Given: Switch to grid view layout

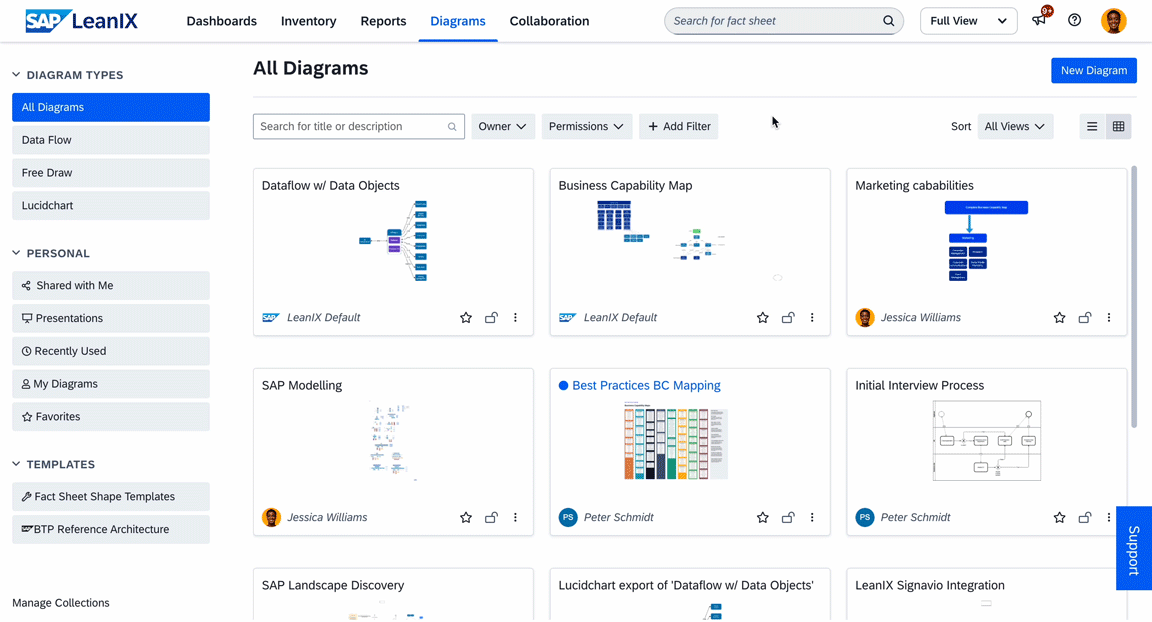Looking at the screenshot, I should point(1118,126).
